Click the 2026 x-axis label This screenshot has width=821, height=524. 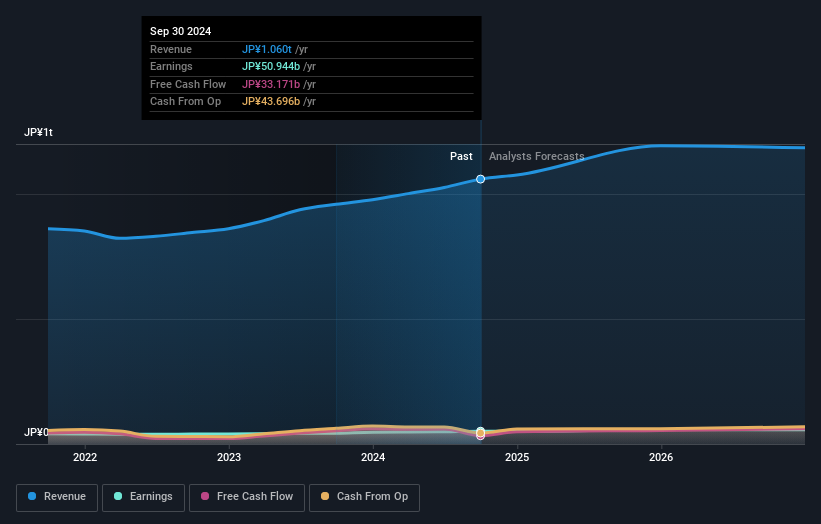click(661, 457)
